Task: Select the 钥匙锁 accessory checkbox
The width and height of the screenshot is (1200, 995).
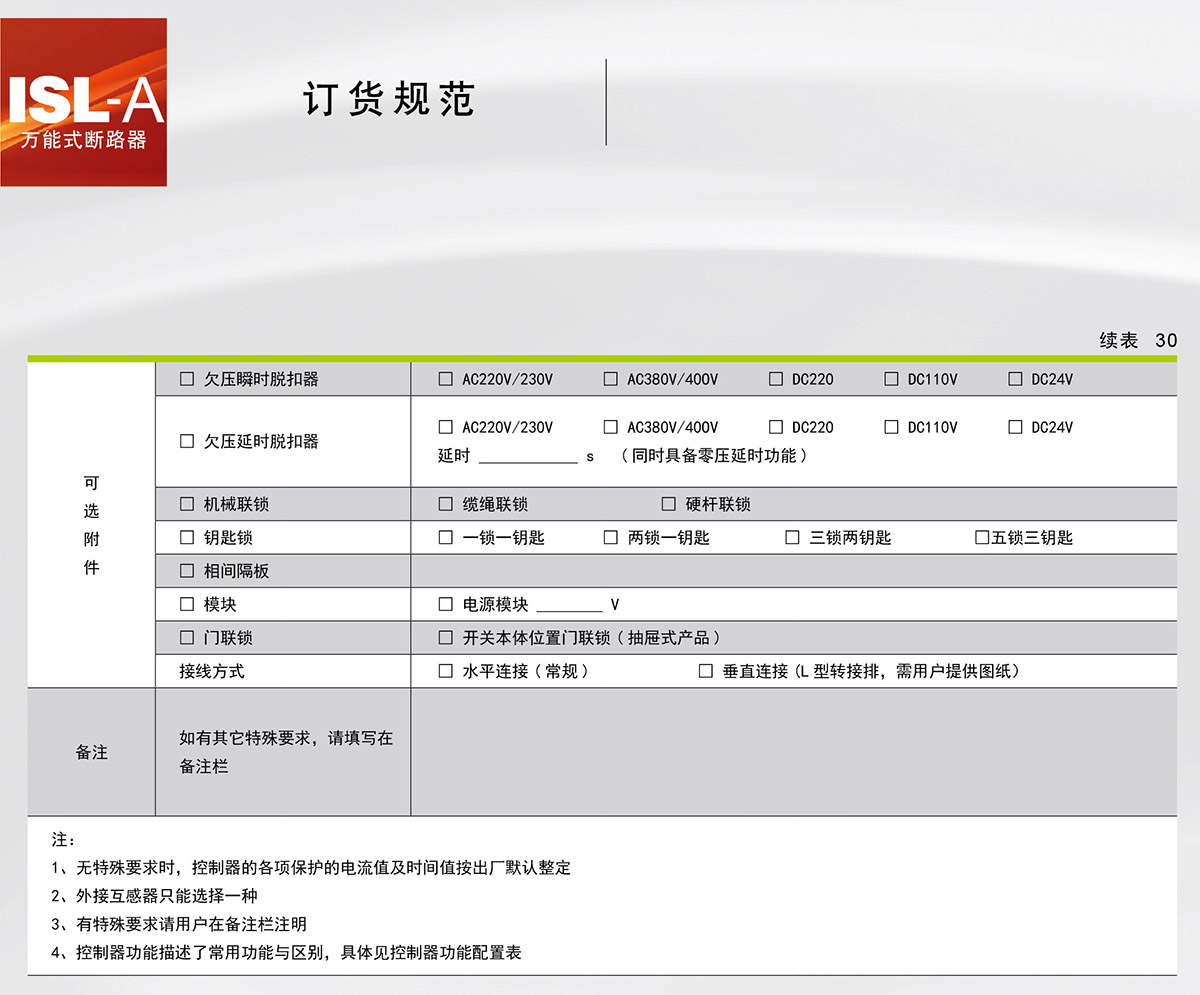Action: [187, 537]
